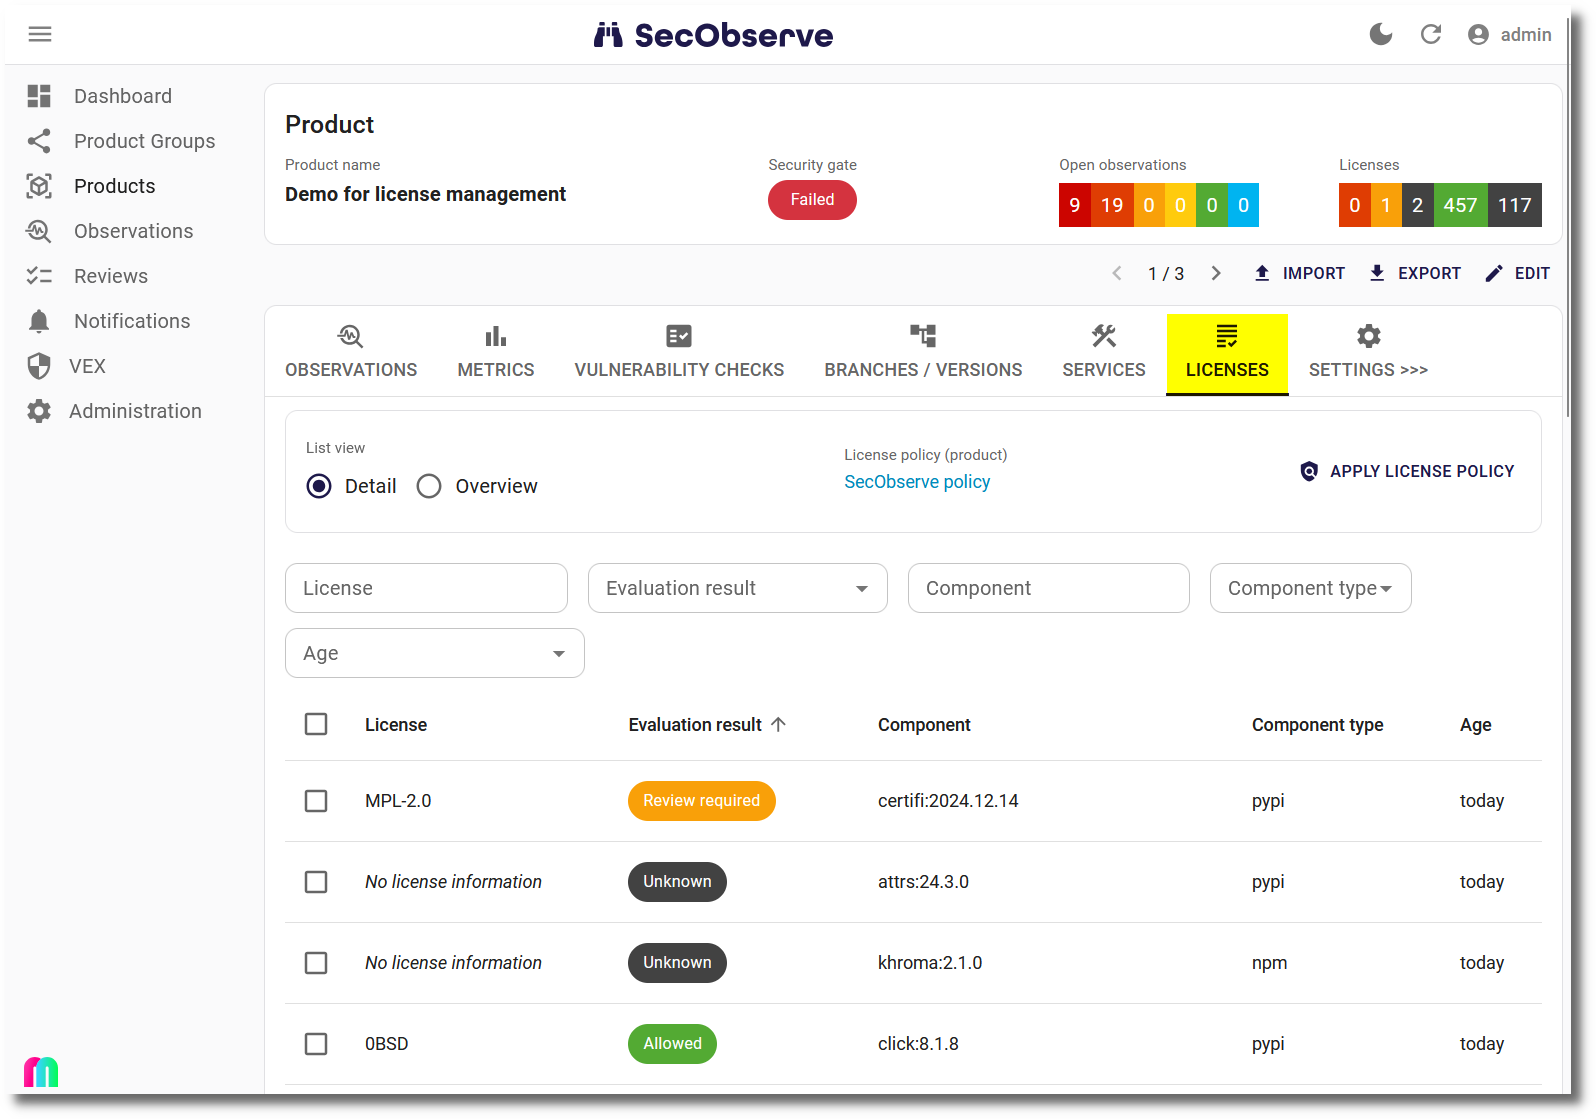The image size is (1596, 1119).
Task: Check the attrs:24.3.0 row checkbox
Action: click(316, 882)
